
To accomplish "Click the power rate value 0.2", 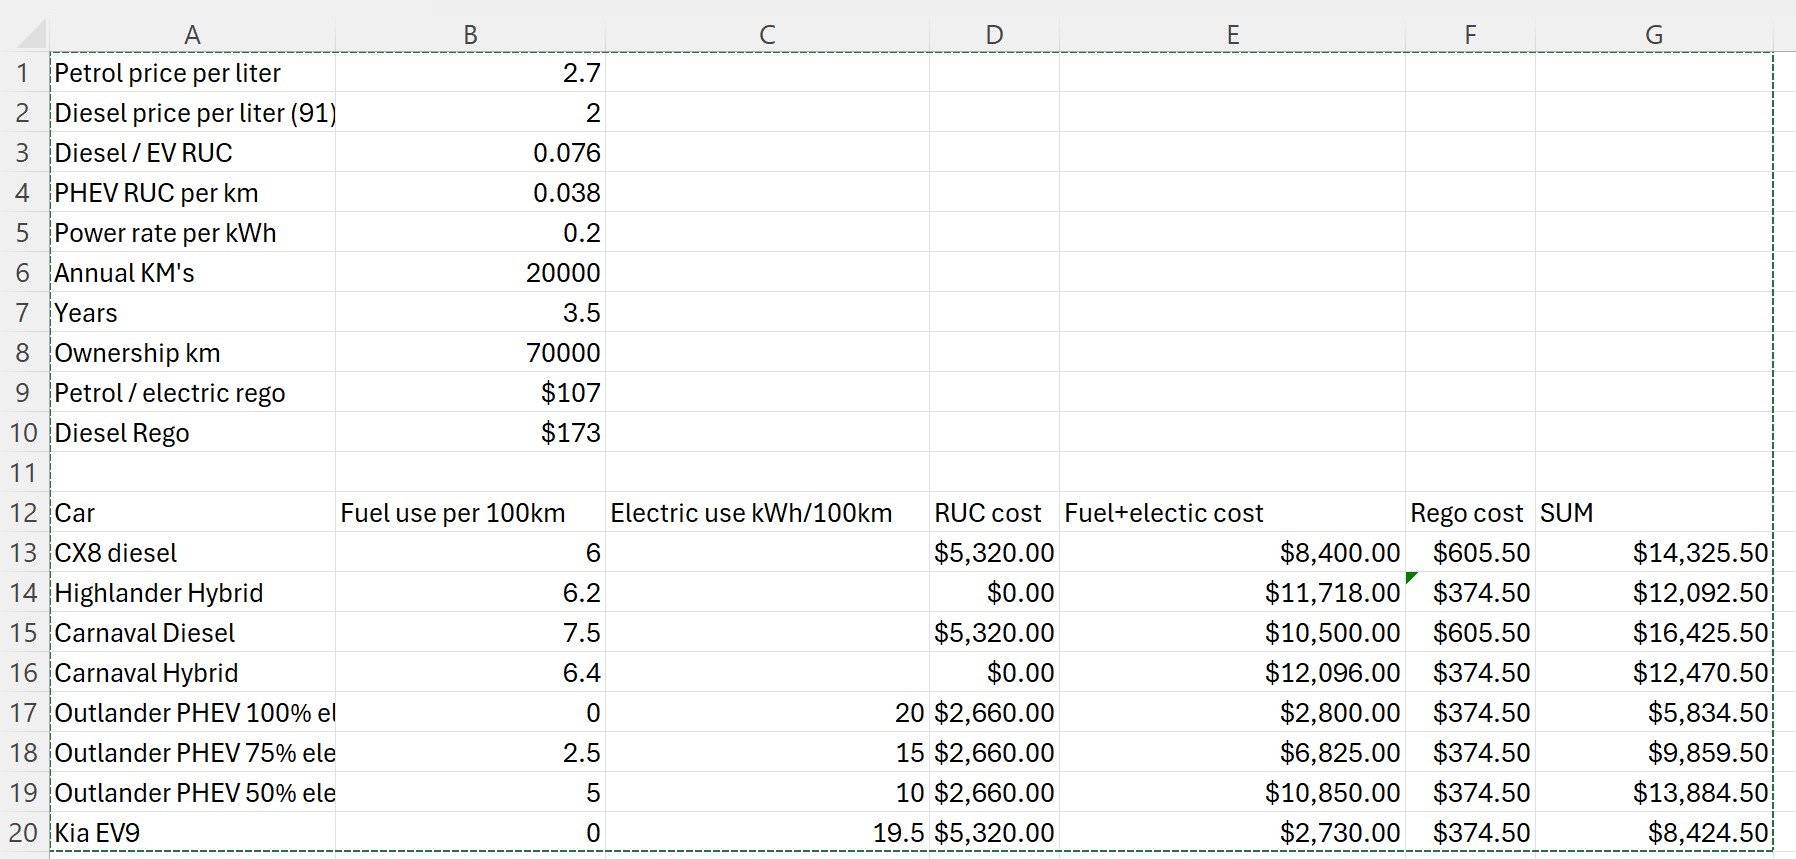I will (x=470, y=233).
